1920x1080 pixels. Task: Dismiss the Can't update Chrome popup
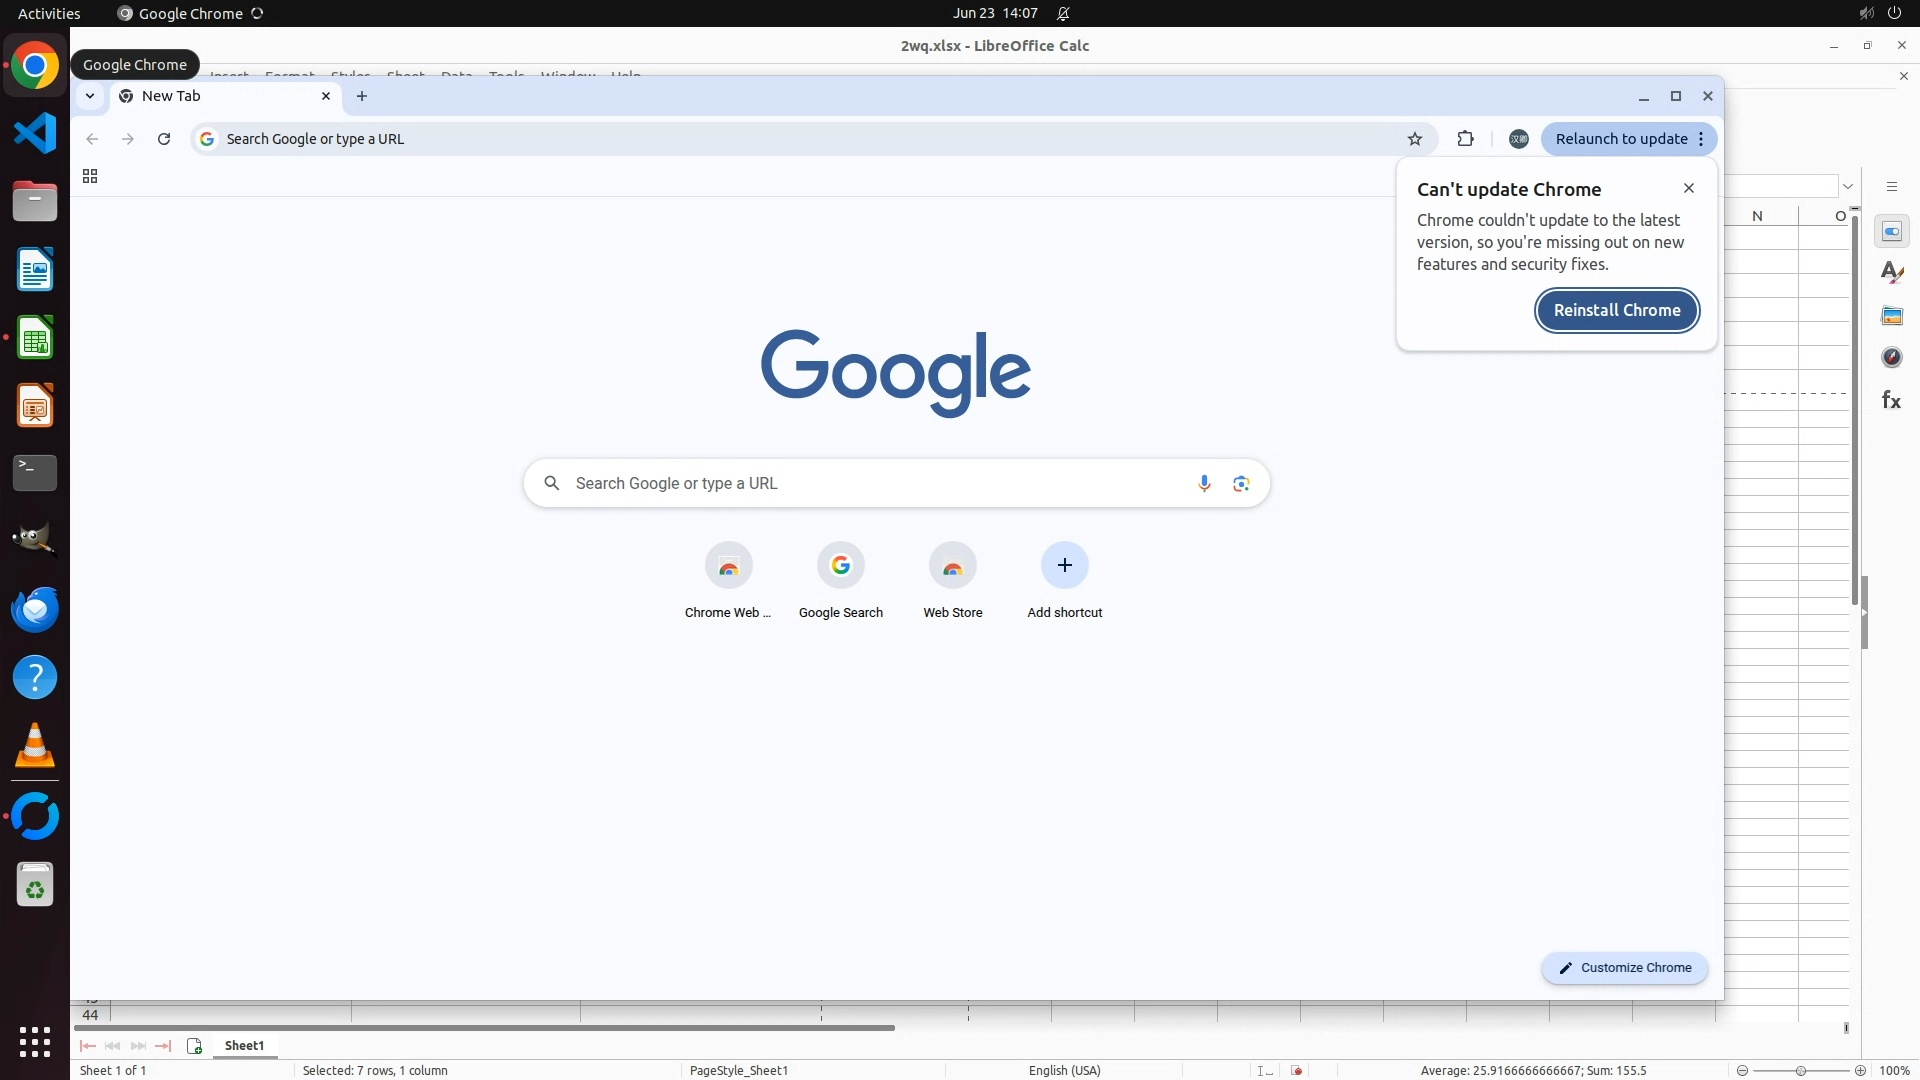pos(1688,188)
